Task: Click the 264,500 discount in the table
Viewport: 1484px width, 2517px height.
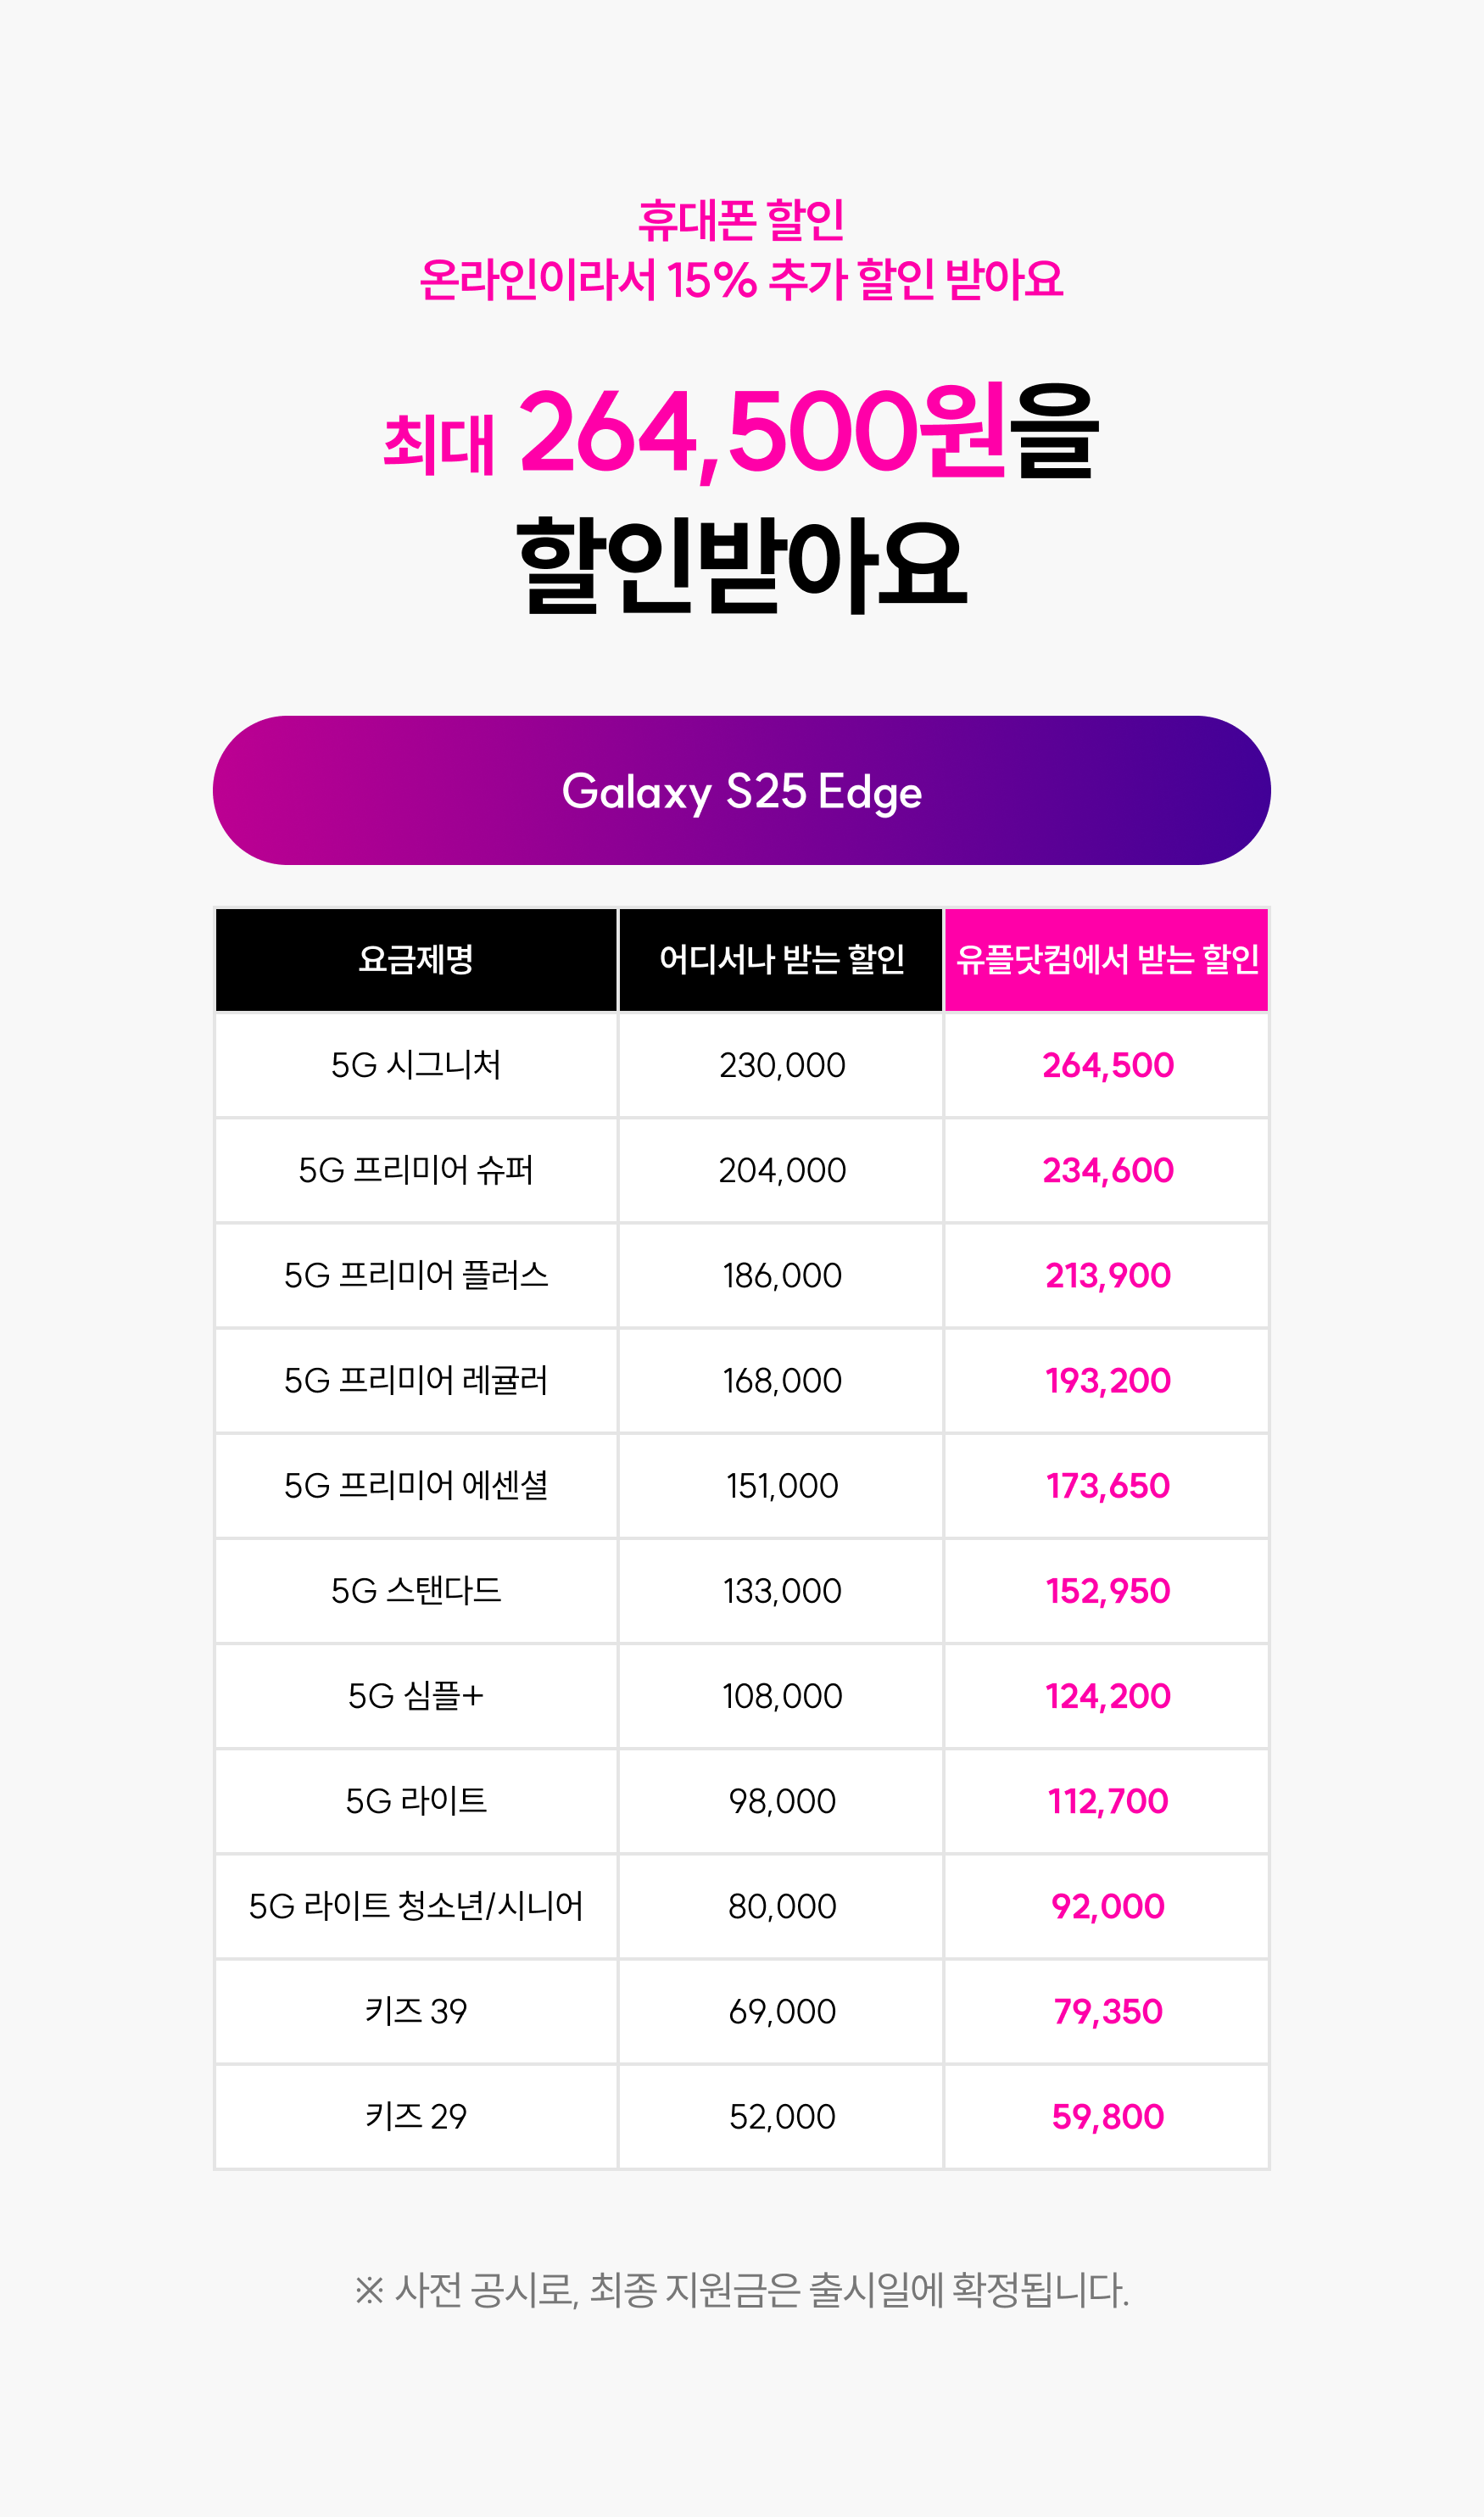Action: pyautogui.click(x=1107, y=1066)
